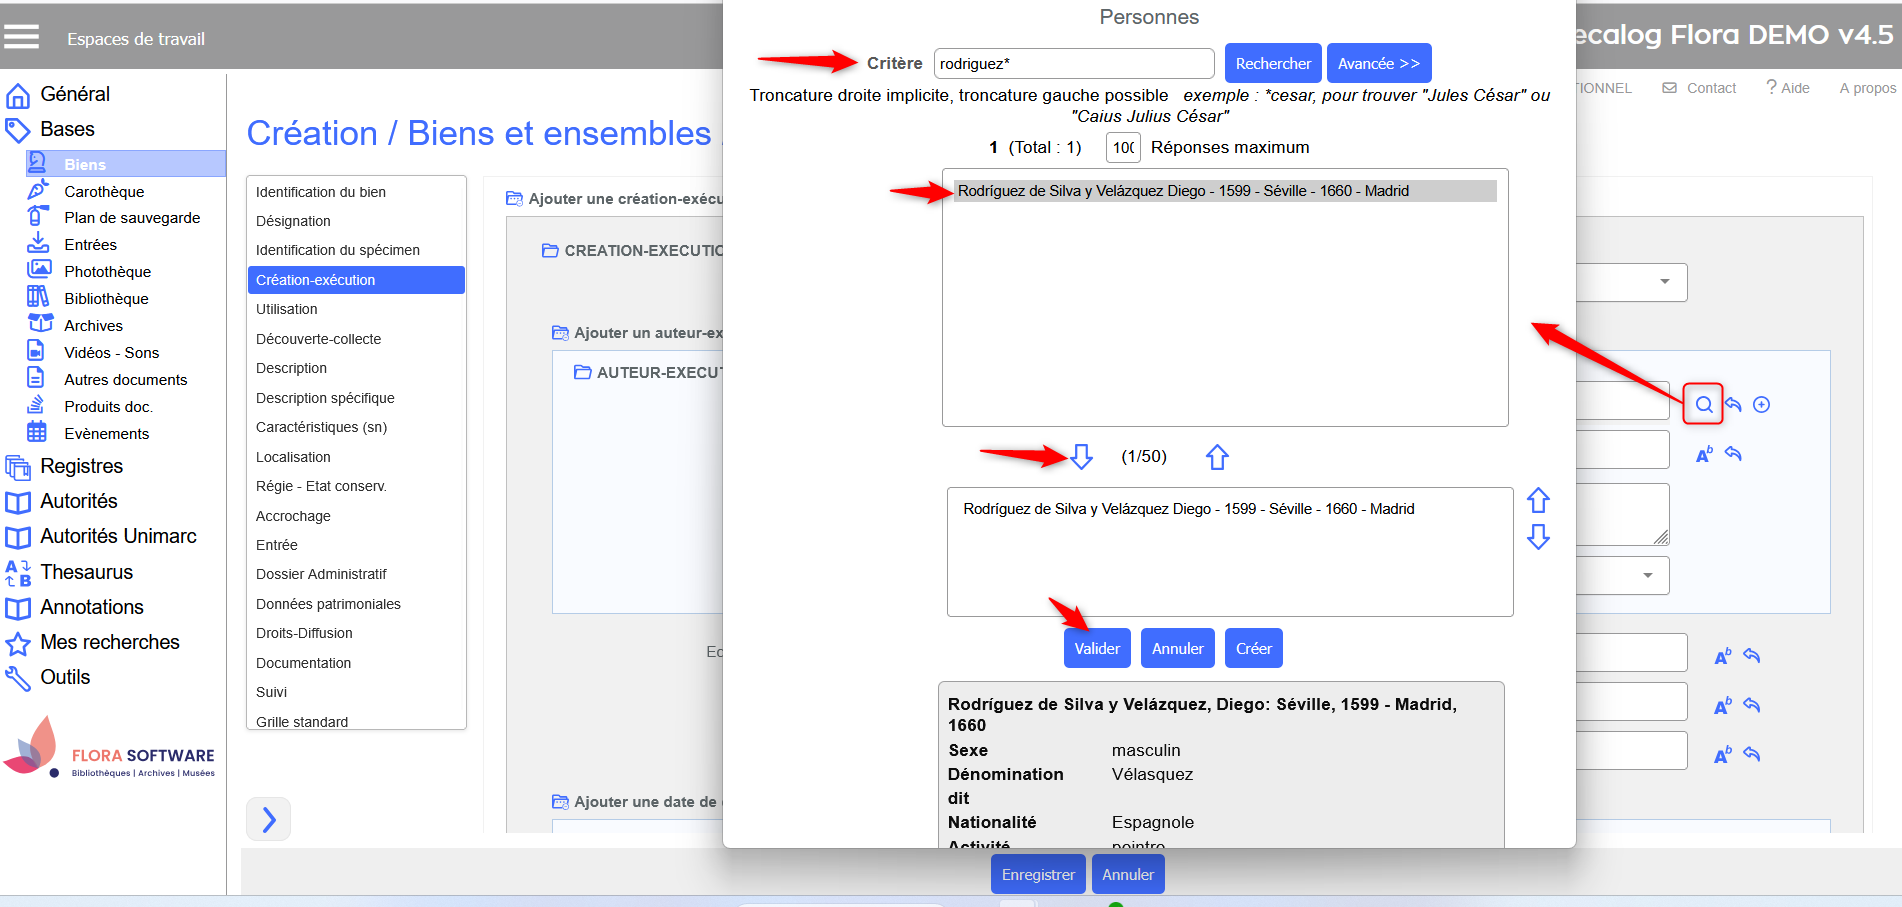Screen dimensions: 1902x907
Task: Open Plan de sauvegarde in the sidebar
Action: 132,218
